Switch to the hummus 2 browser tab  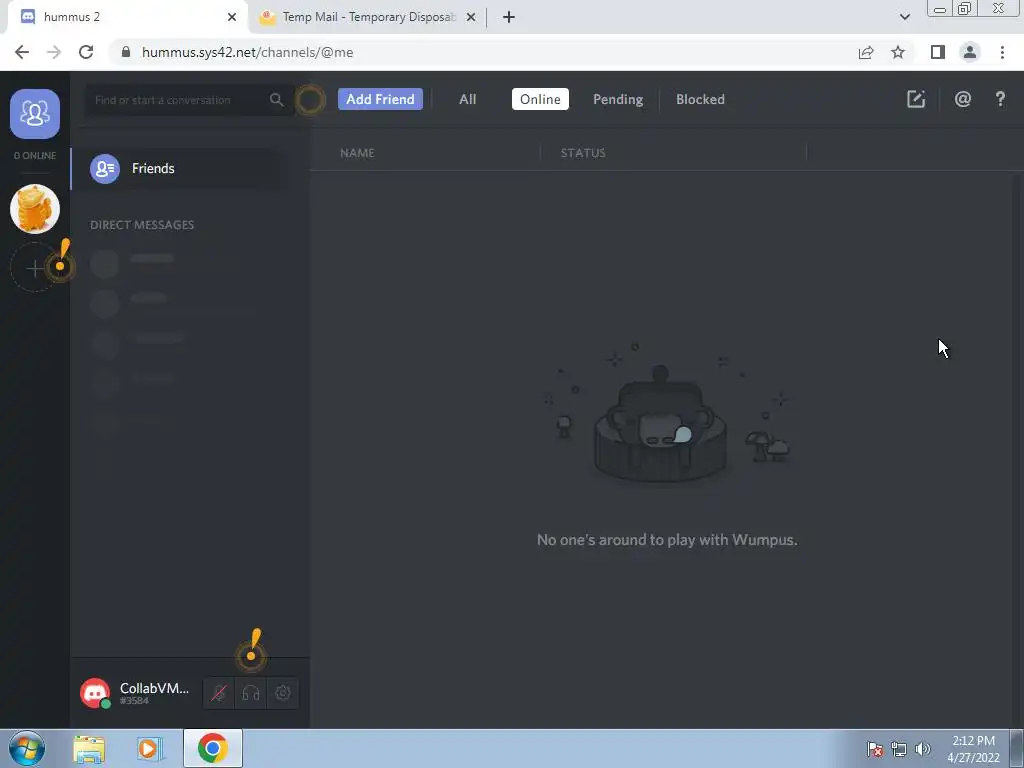tap(128, 17)
